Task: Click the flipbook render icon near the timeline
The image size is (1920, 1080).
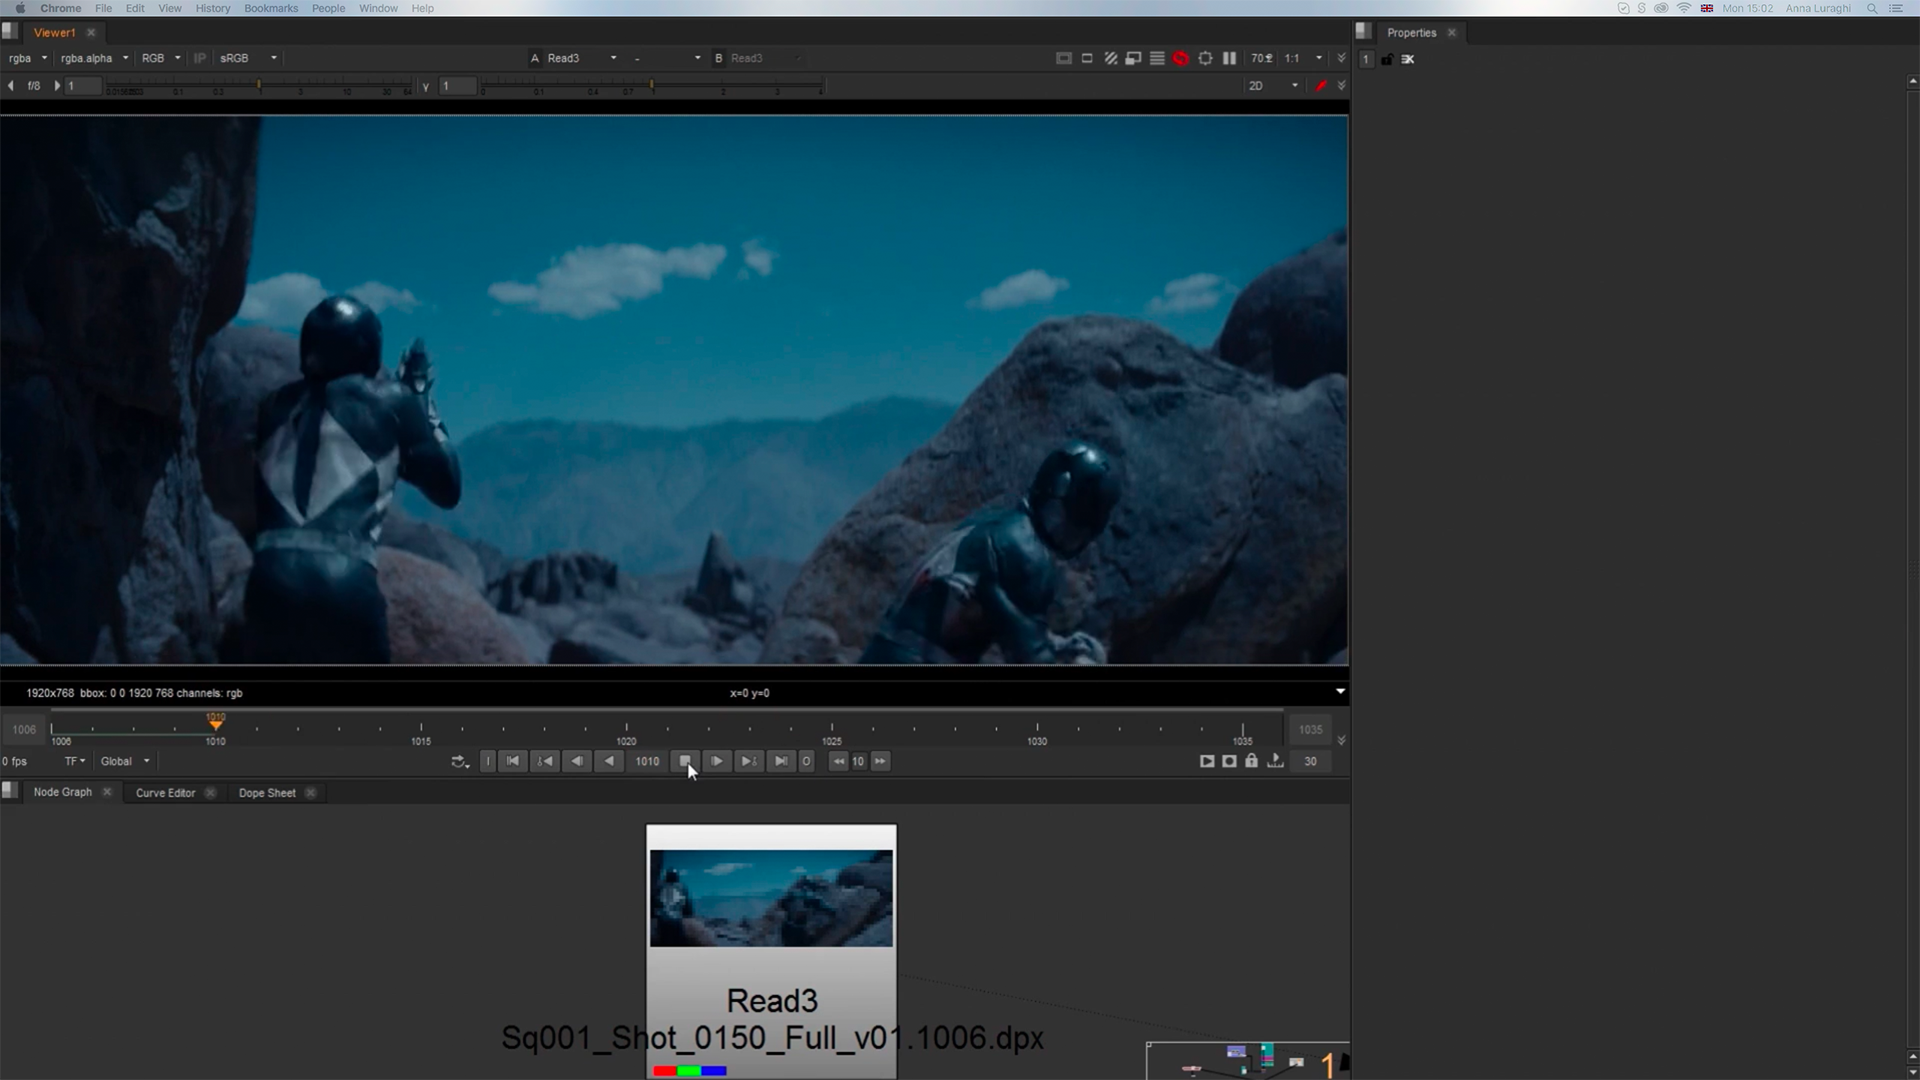Action: (1207, 761)
